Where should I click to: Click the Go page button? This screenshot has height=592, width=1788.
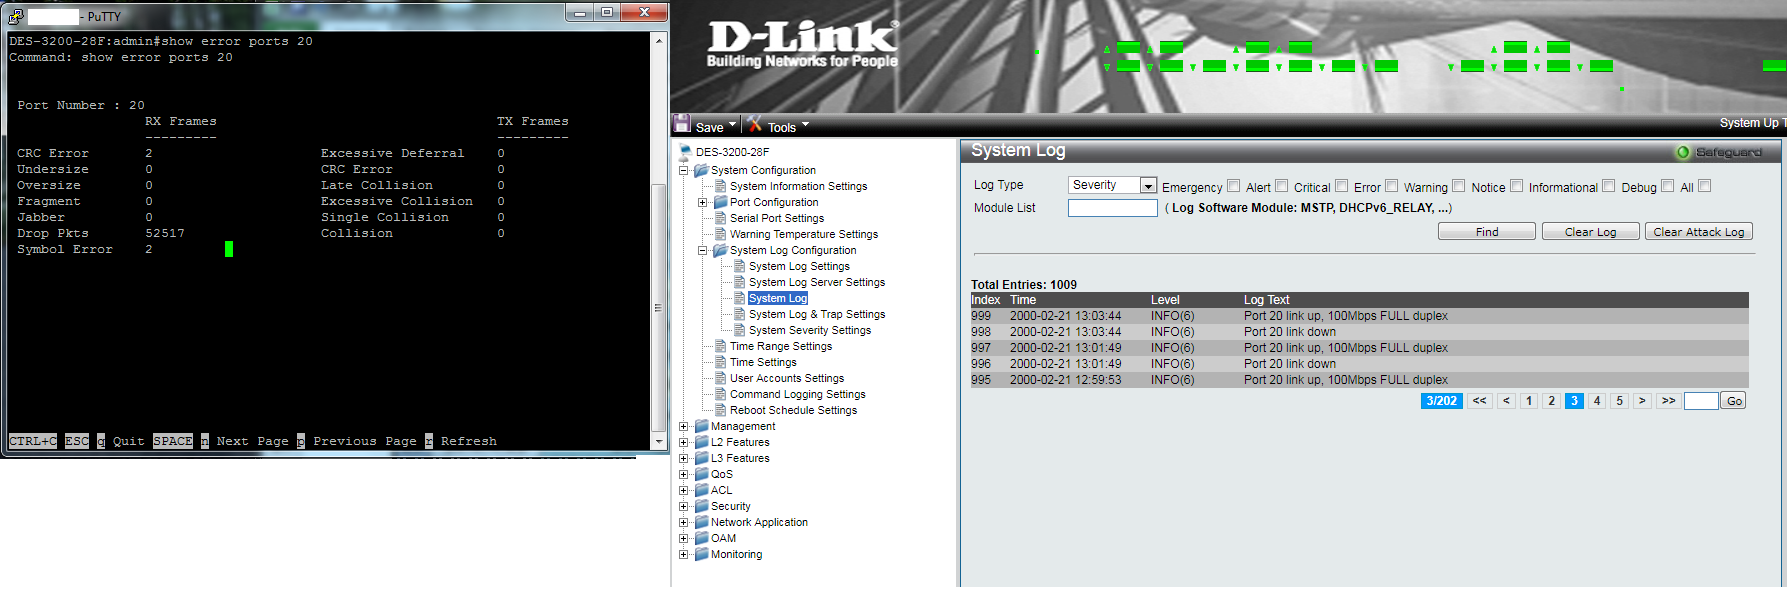click(1734, 400)
